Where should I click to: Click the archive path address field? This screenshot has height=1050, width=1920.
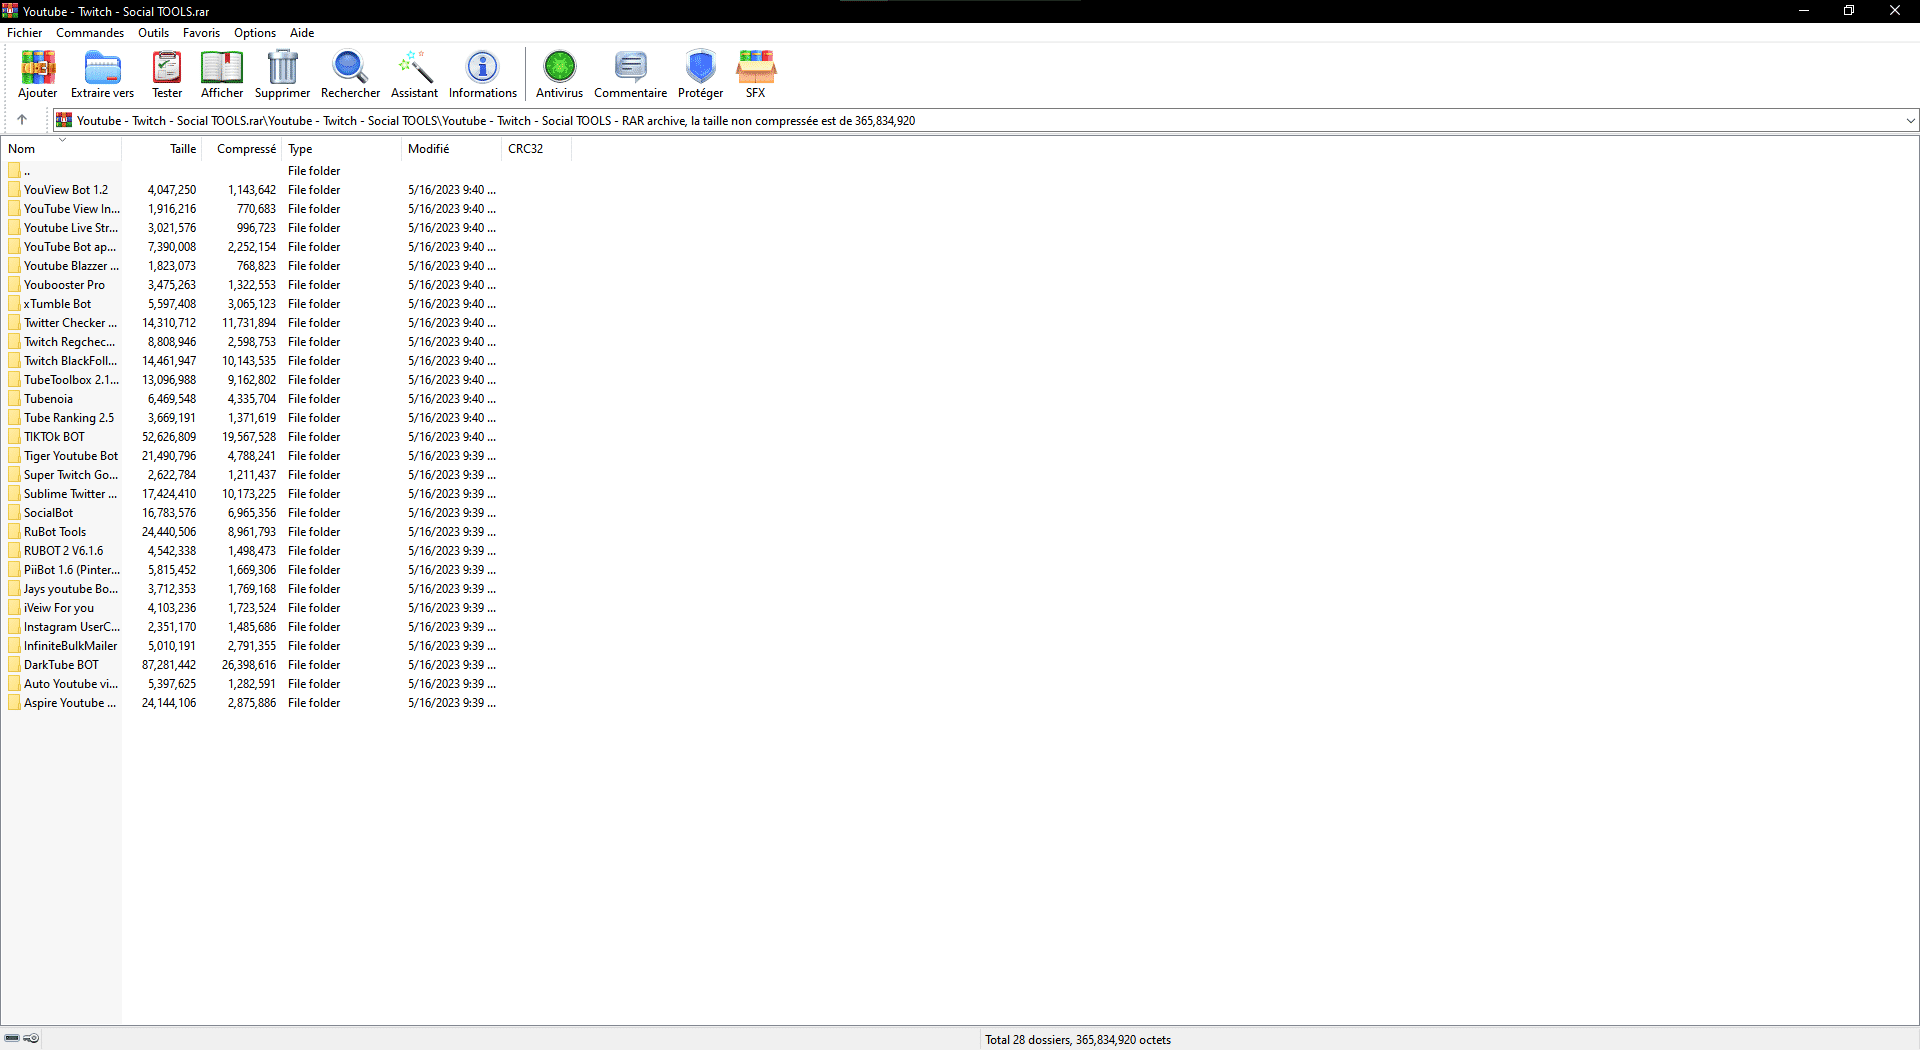pos(985,121)
